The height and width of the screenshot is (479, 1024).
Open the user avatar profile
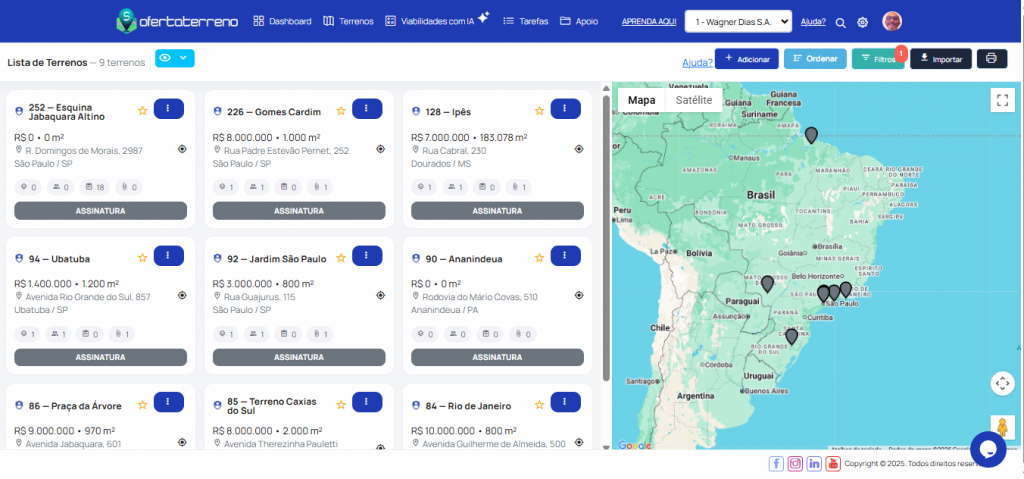892,21
